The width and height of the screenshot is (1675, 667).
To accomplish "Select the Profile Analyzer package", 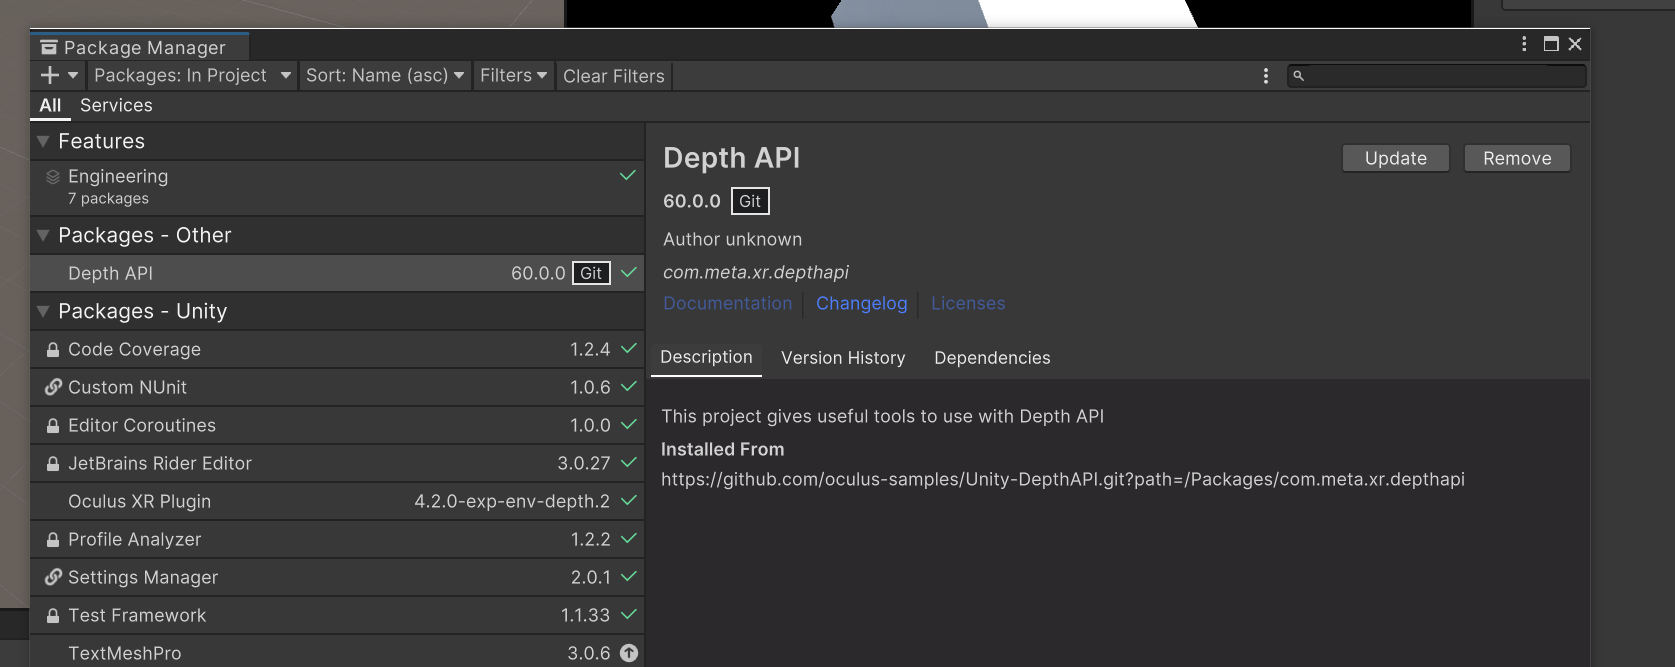I will click(x=337, y=539).
